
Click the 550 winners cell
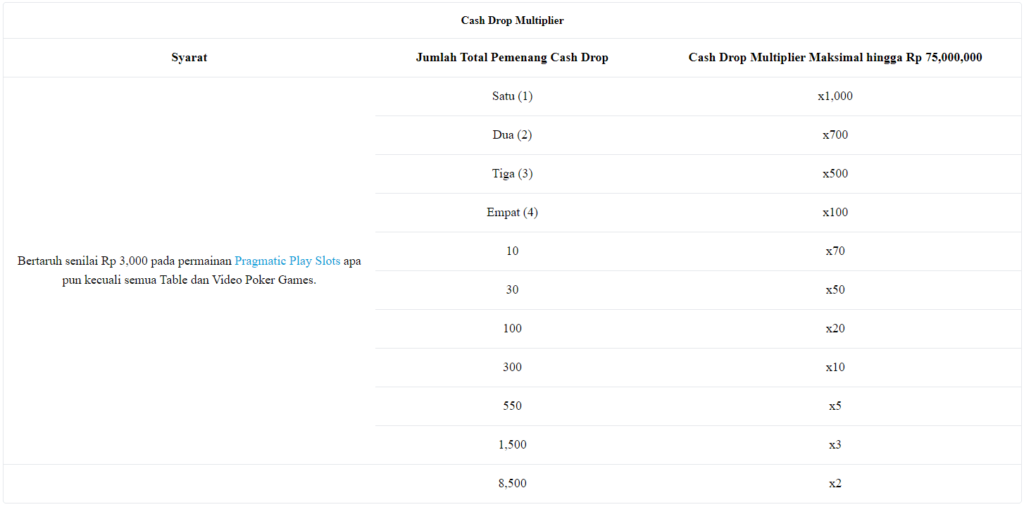[512, 406]
